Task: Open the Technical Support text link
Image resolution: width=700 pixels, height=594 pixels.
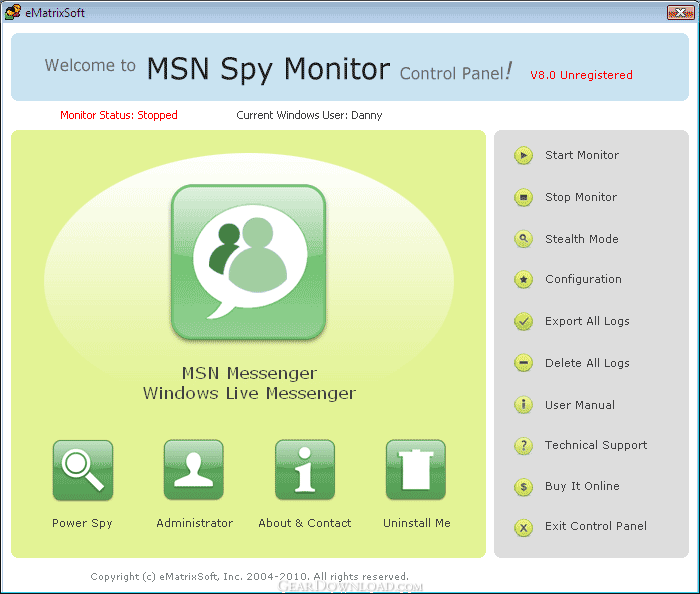Action: pyautogui.click(x=596, y=445)
